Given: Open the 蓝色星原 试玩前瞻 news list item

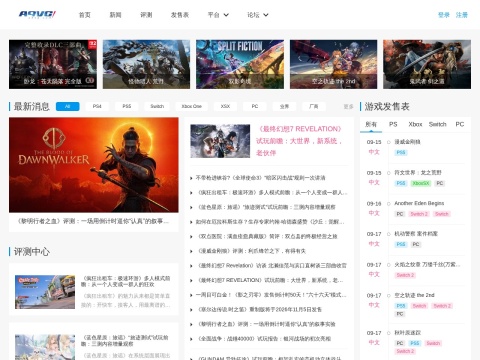Looking at the screenshot, I should (266, 207).
